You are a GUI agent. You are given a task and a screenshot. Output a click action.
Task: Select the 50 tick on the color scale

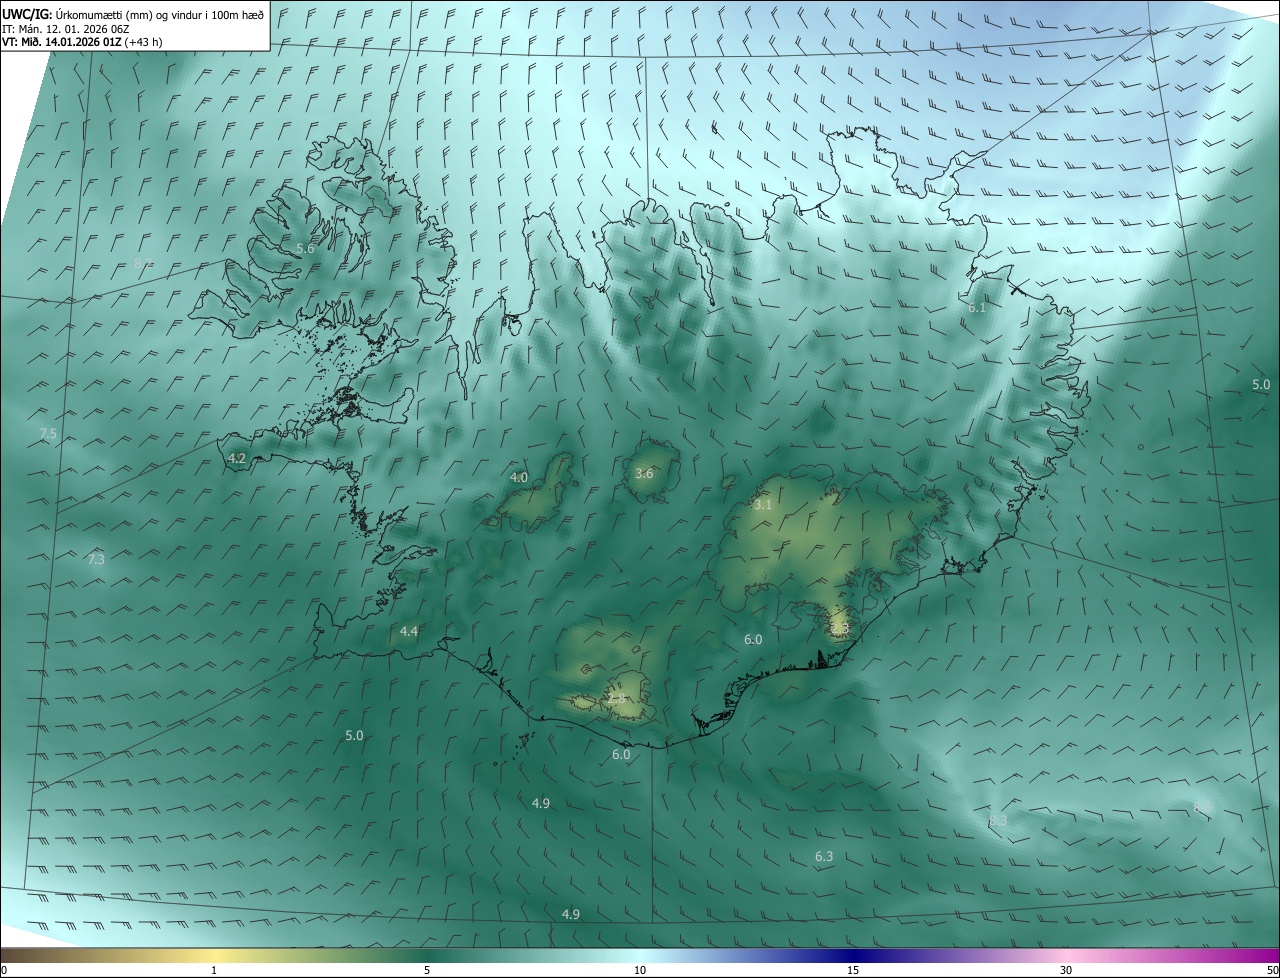[1272, 970]
